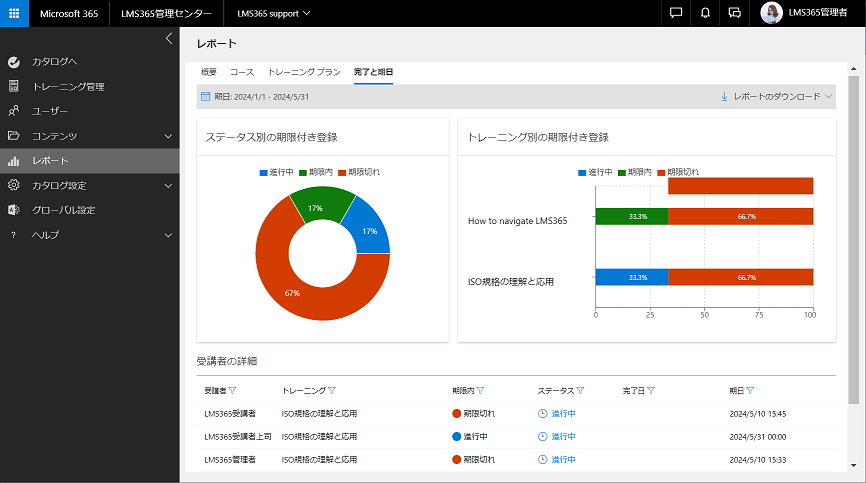Expand the カタログ設定 menu chevron
The width and height of the screenshot is (866, 483).
168,185
